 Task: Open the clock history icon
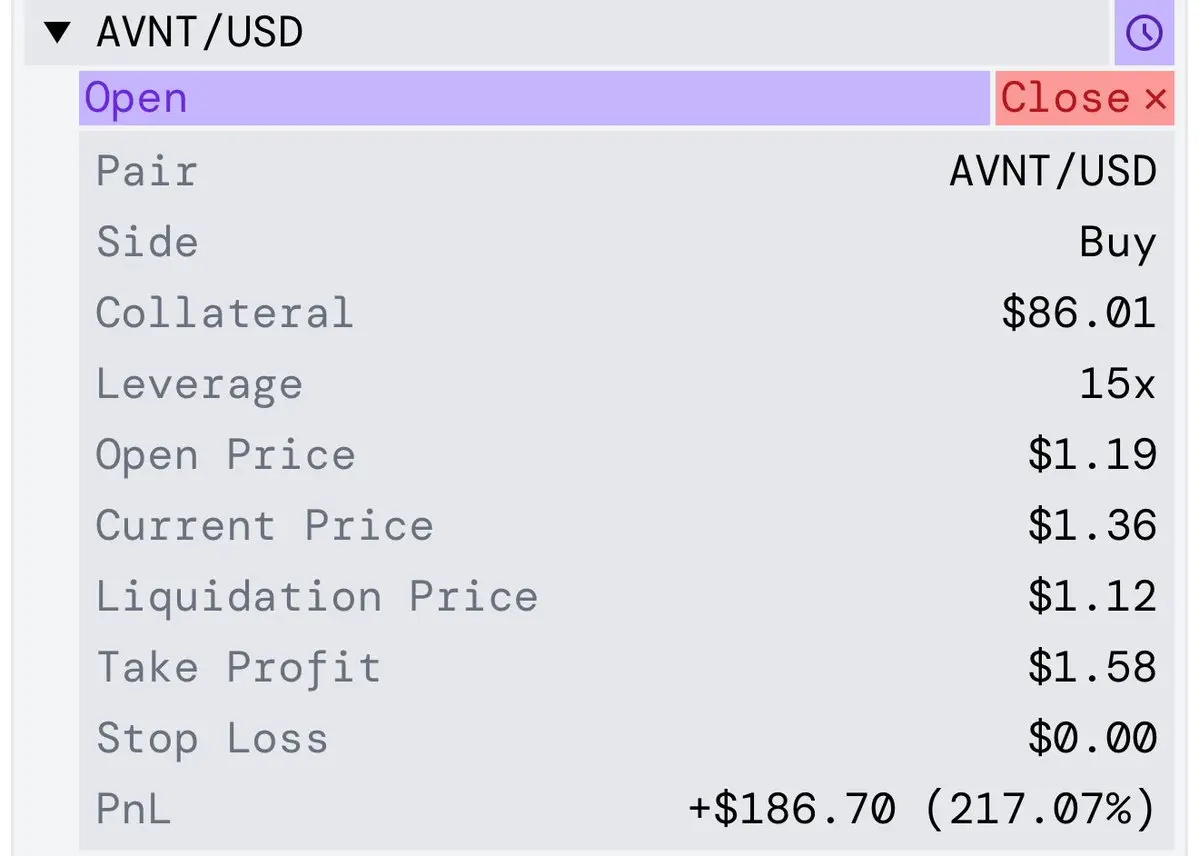click(x=1144, y=33)
